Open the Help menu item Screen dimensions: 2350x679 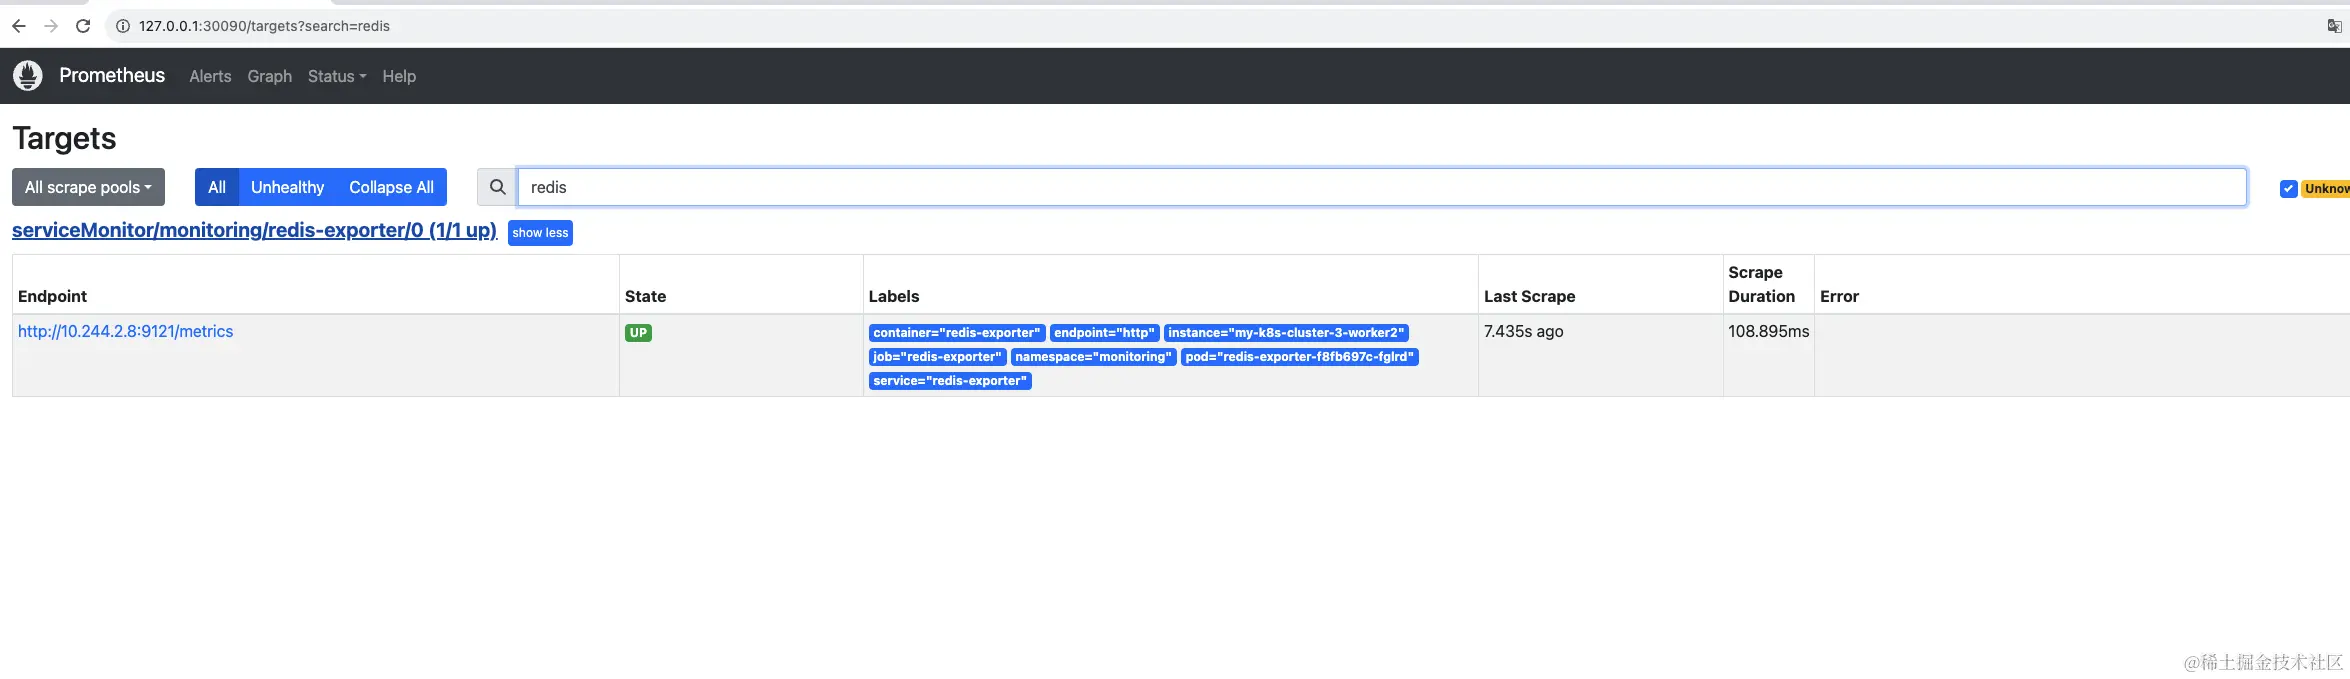399,76
